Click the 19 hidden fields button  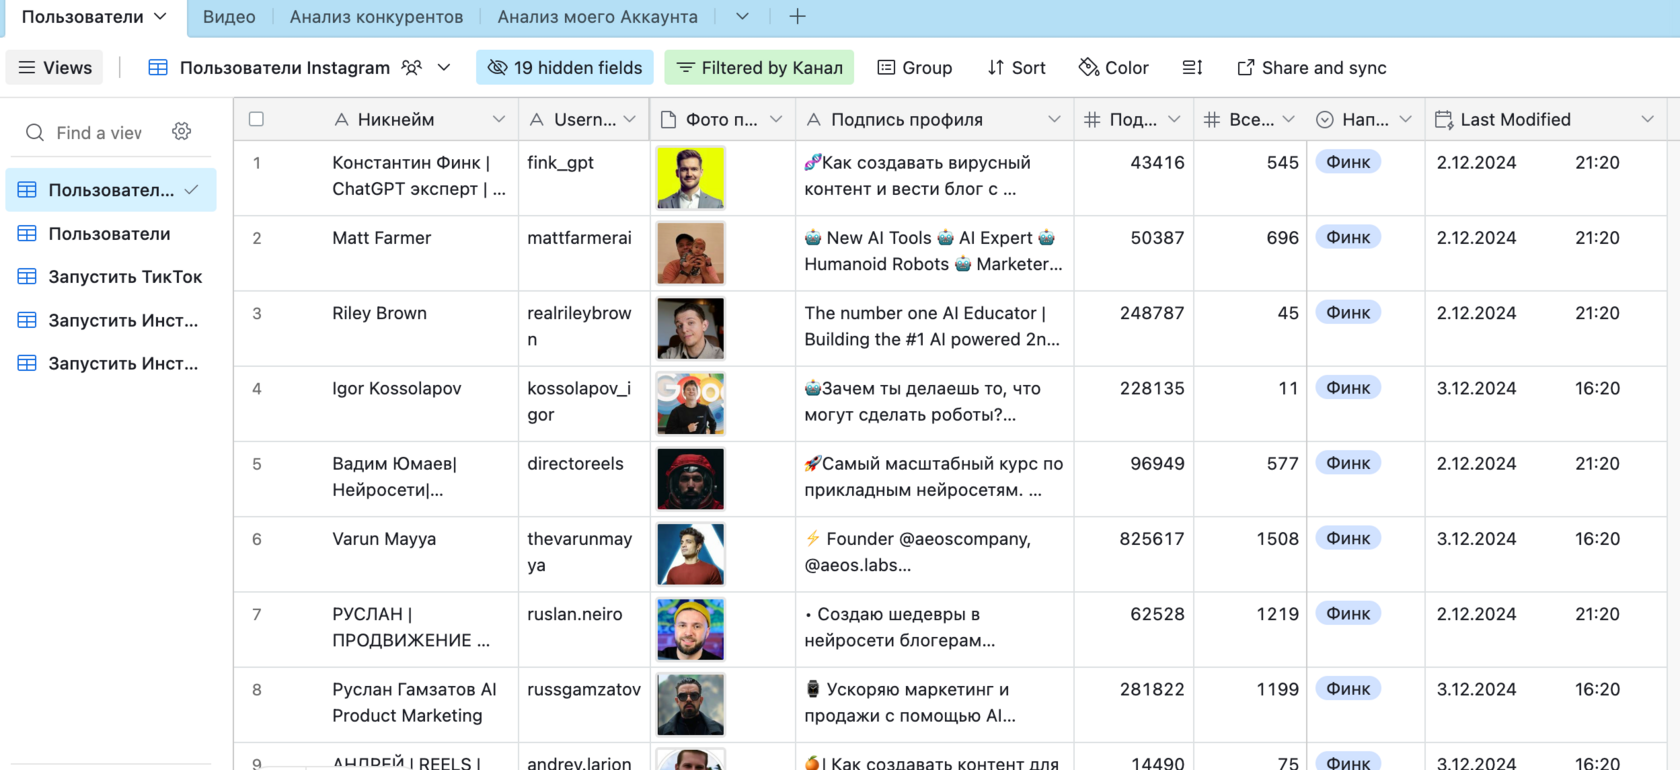click(564, 68)
